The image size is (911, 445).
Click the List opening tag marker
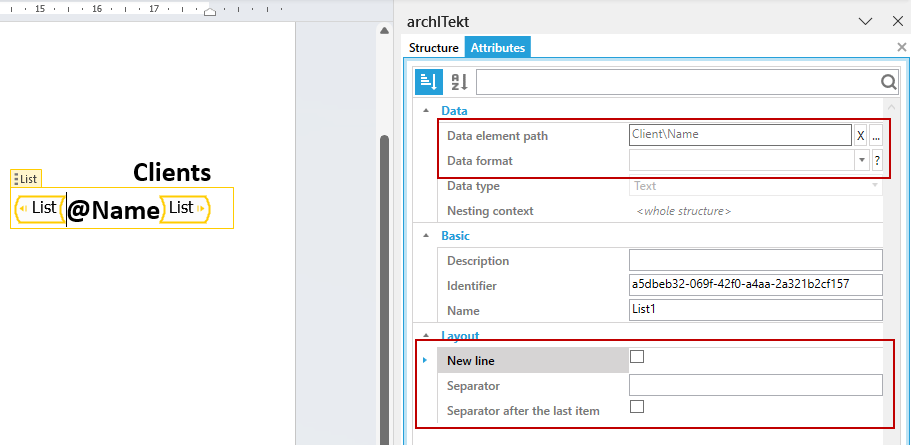point(40,208)
